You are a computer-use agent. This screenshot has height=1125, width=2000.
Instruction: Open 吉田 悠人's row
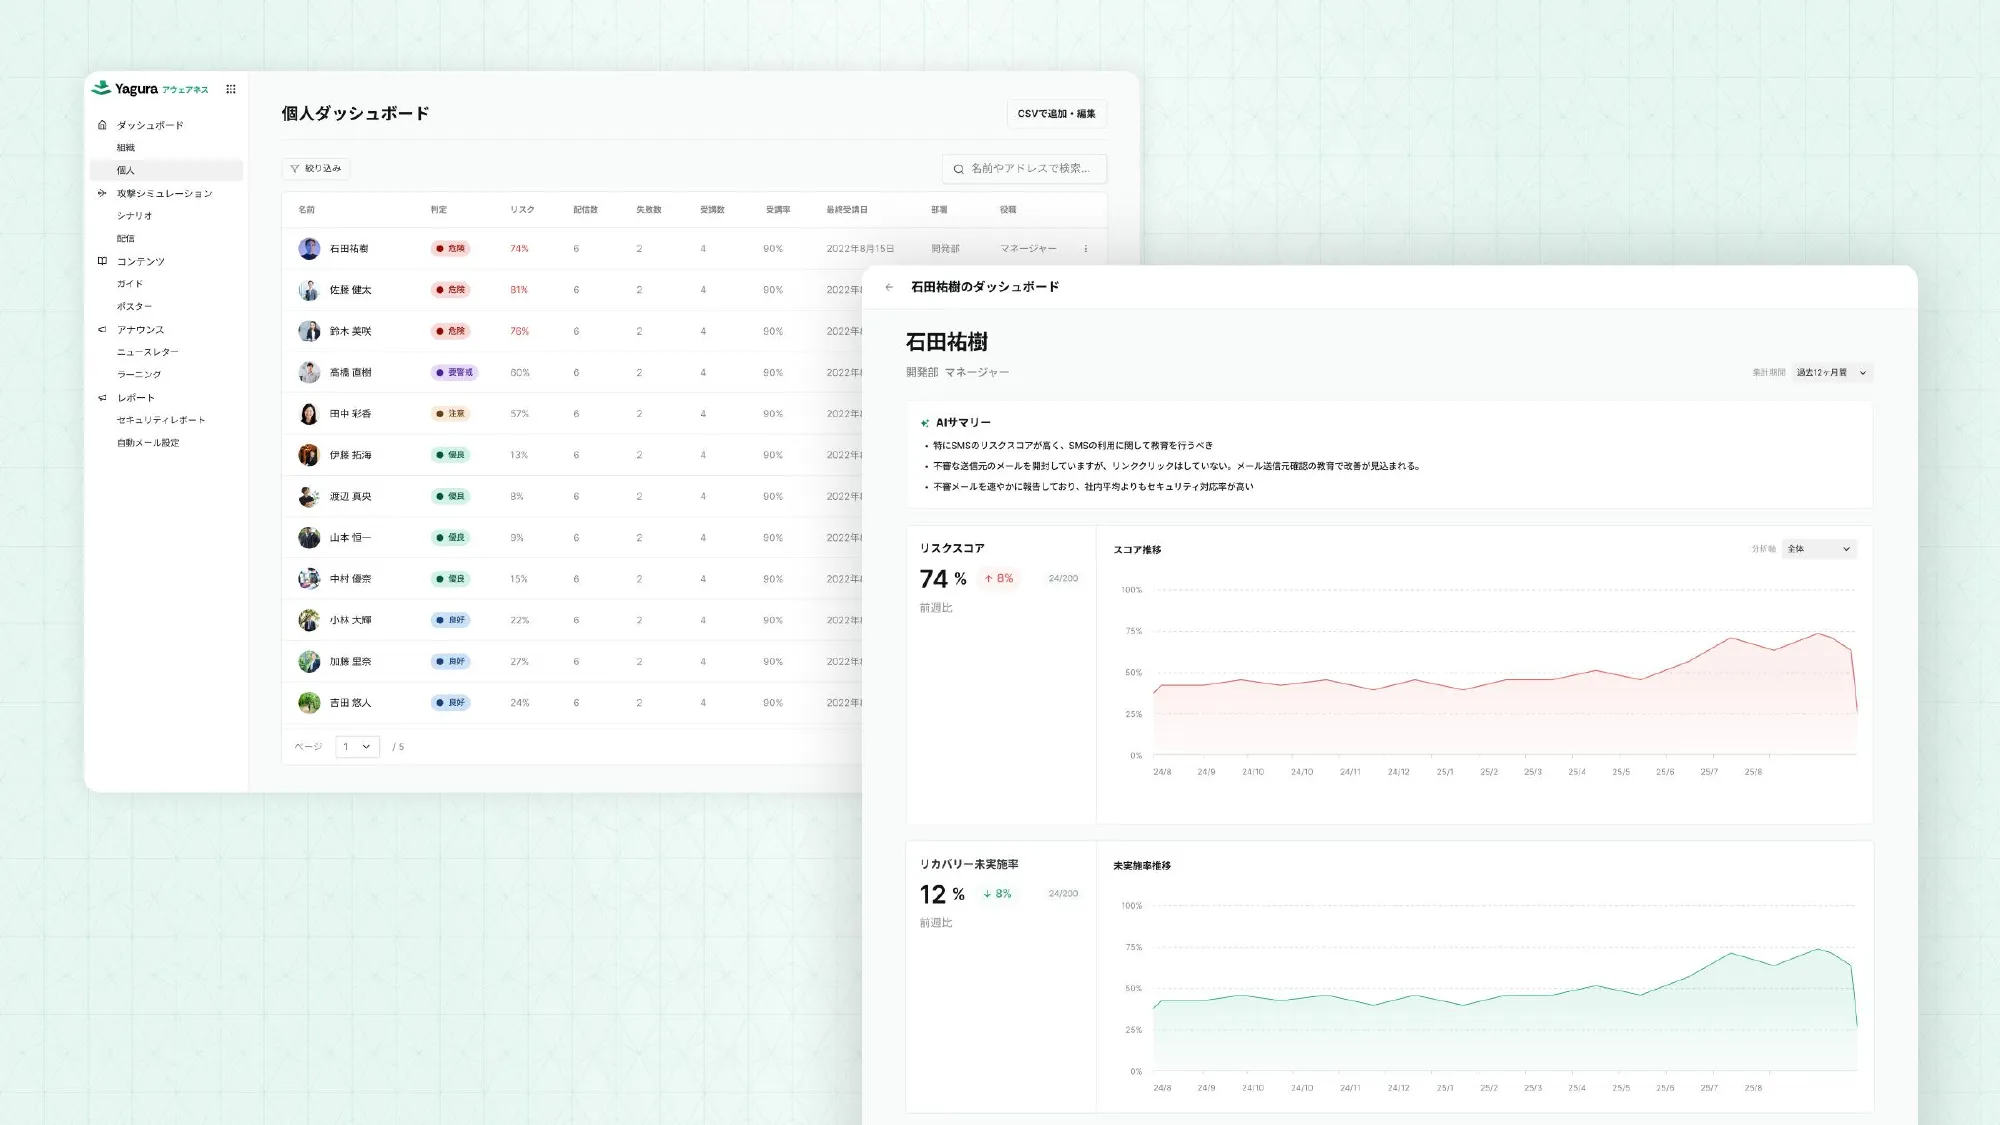[572, 703]
